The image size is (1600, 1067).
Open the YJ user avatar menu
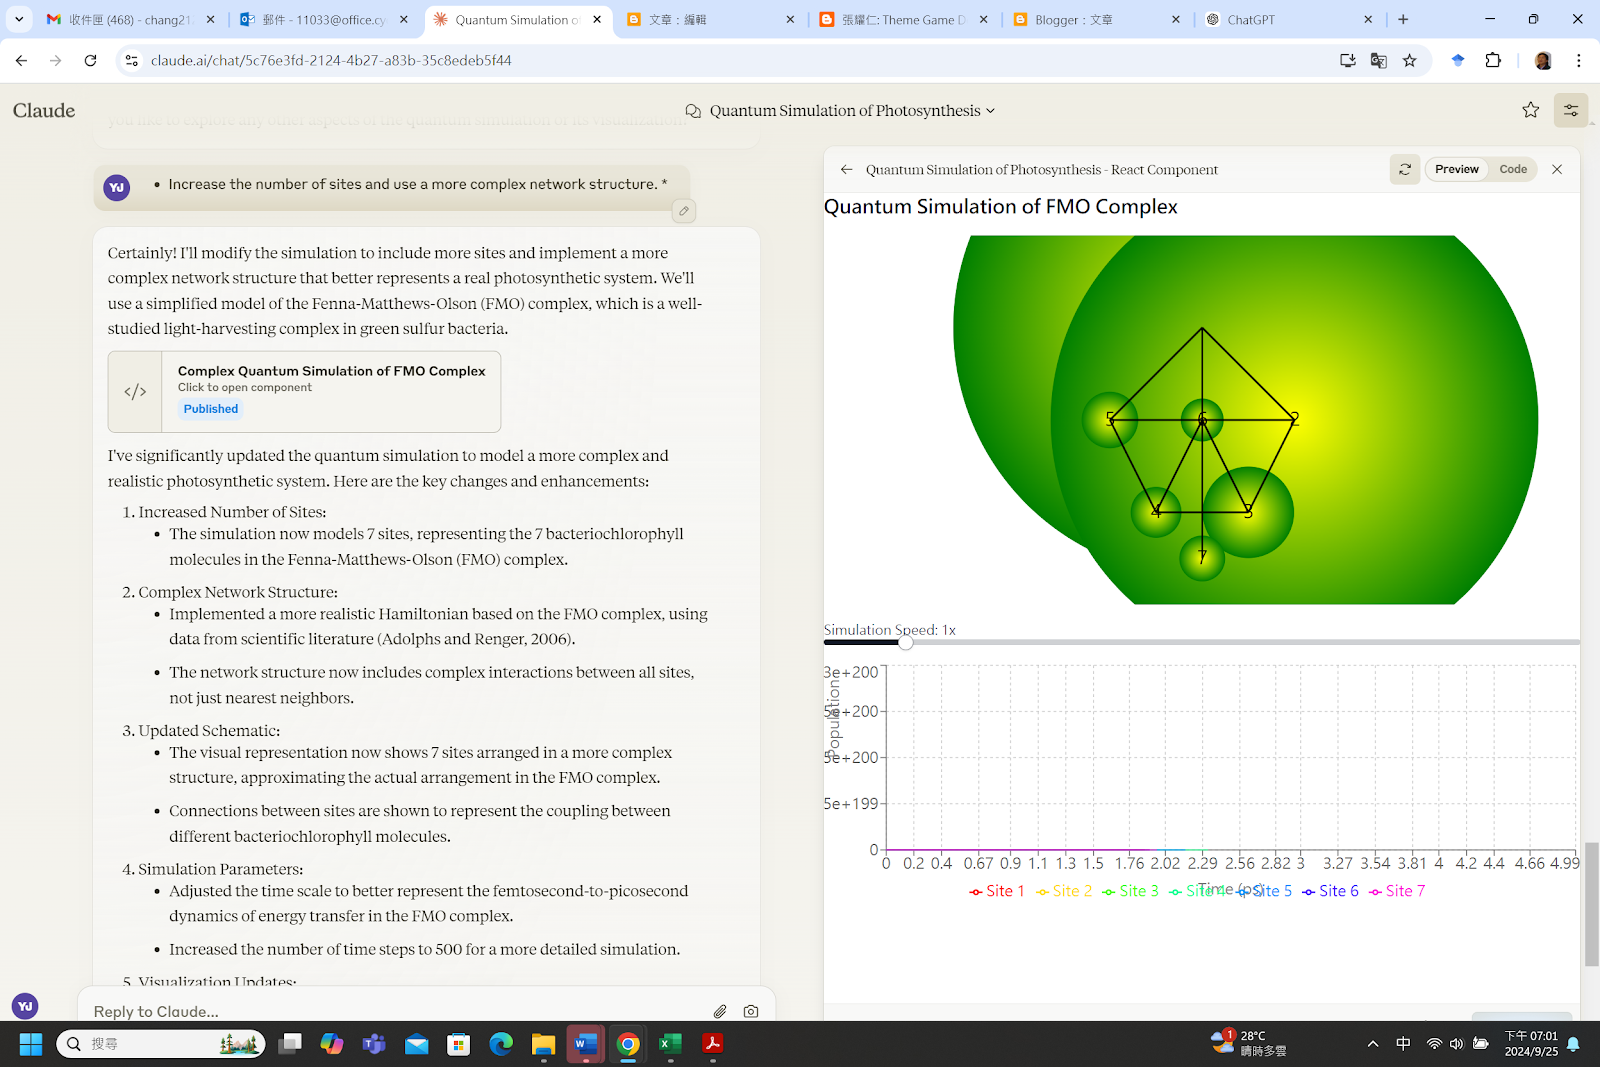coord(25,1006)
